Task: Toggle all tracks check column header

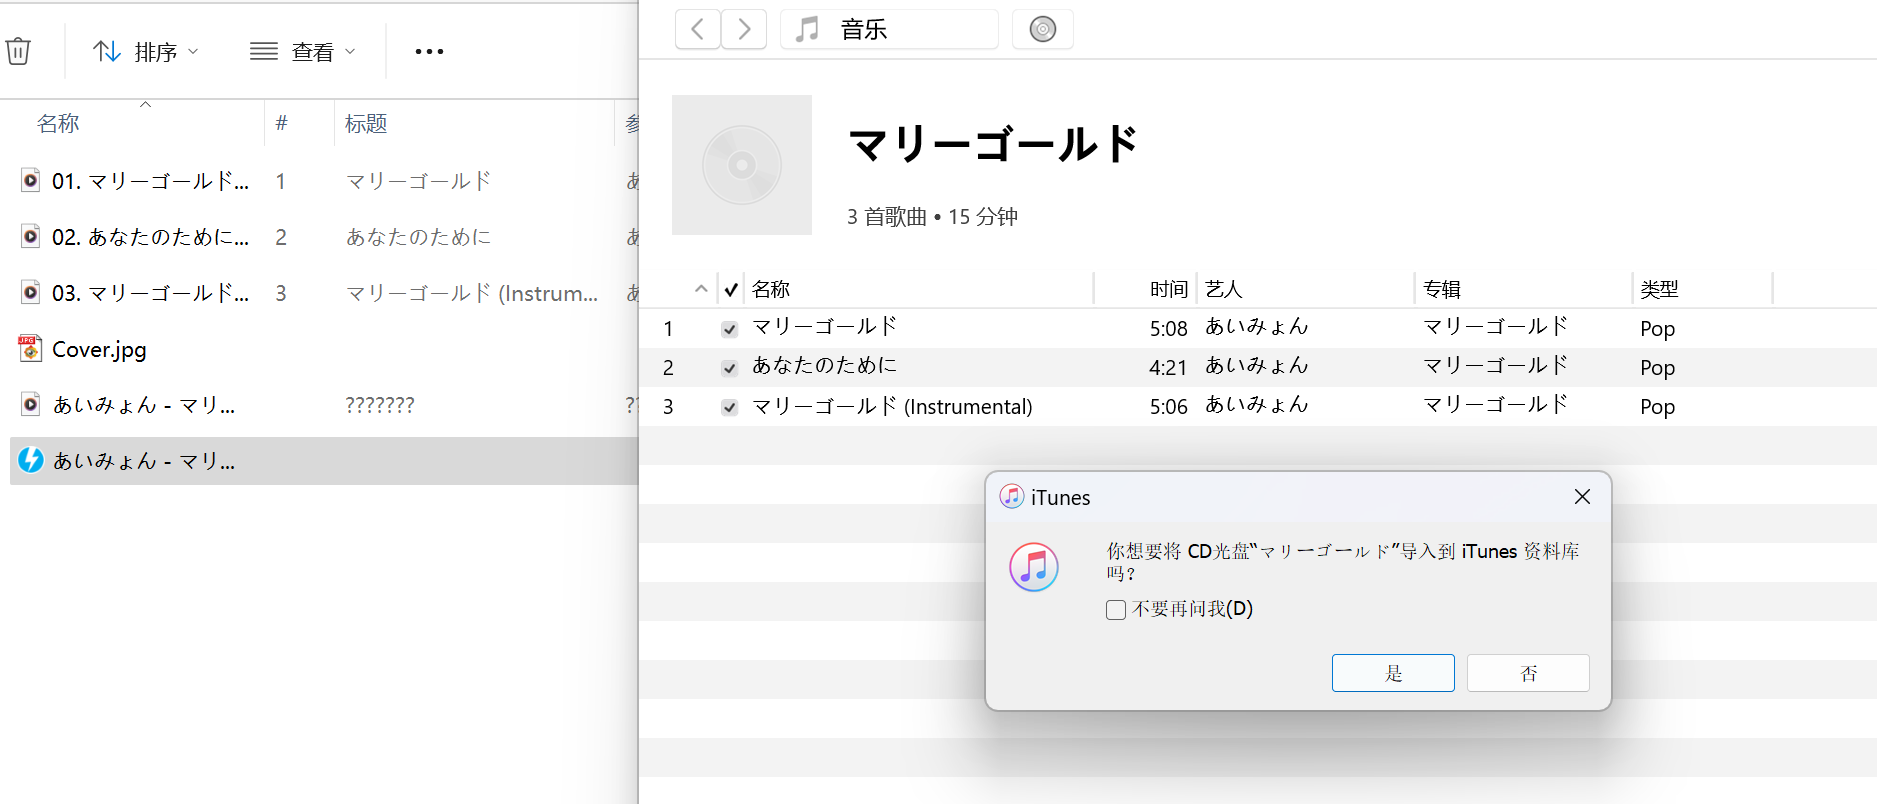Action: tap(731, 289)
